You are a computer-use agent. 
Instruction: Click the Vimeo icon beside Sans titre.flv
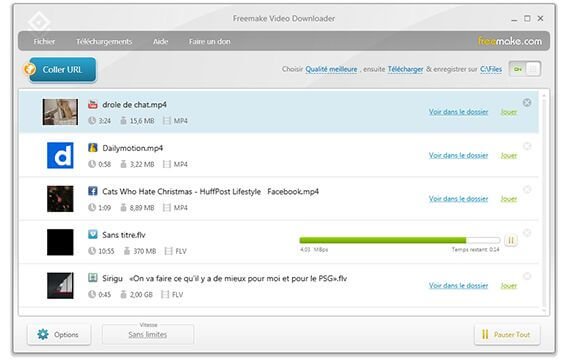93,235
